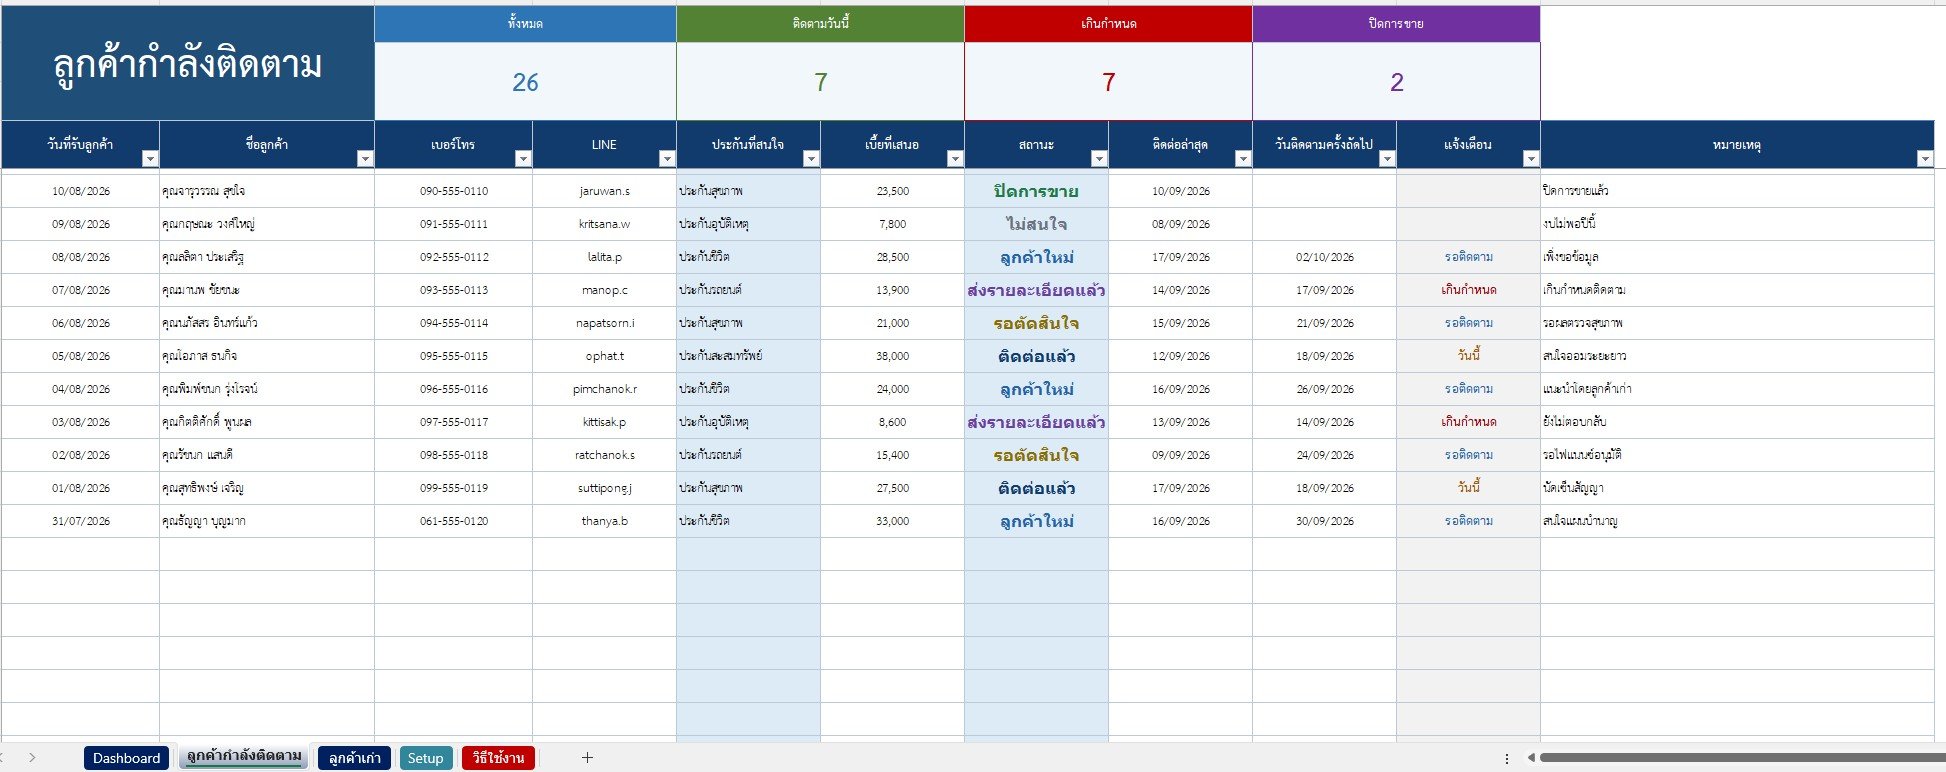Click the ไม่สนใจ status cell
Screen dimensions: 1946x772
pyautogui.click(x=1037, y=224)
